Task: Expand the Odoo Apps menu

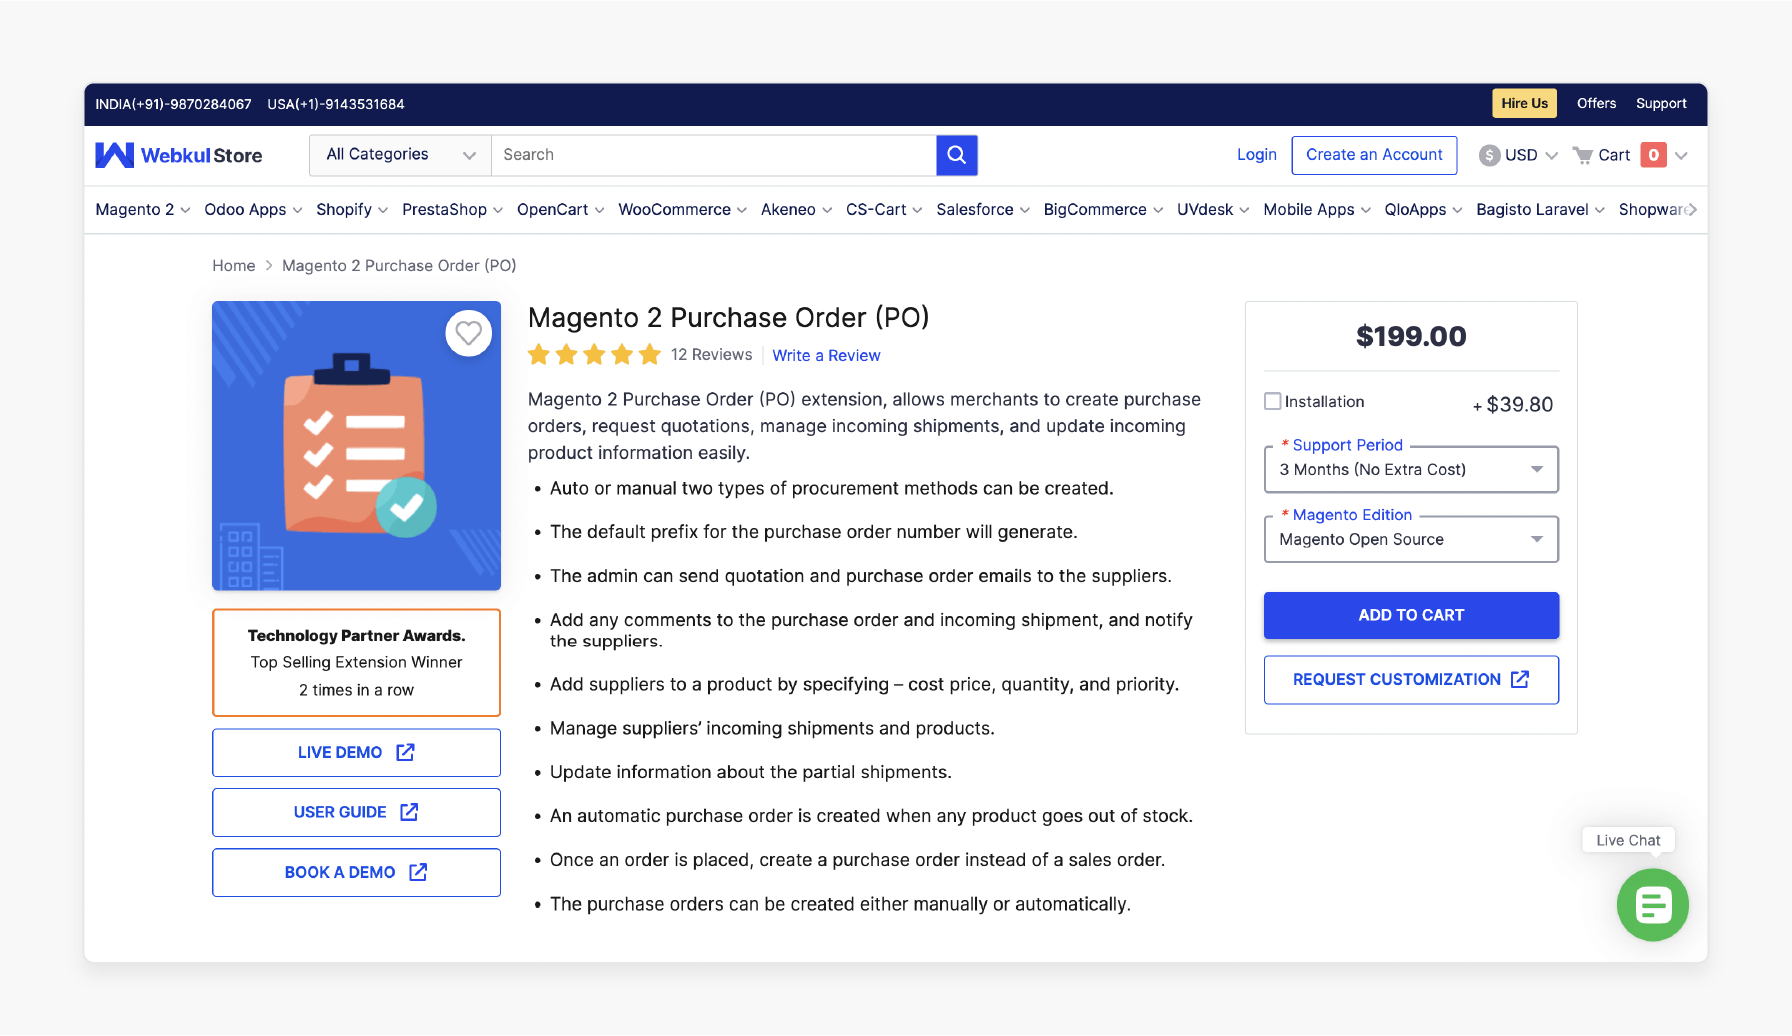Action: tap(253, 209)
